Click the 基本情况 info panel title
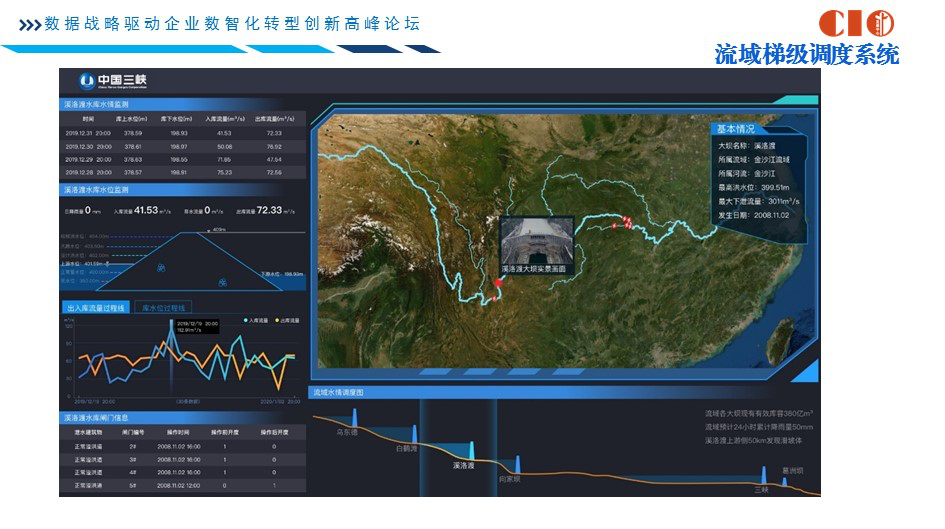 pyautogui.click(x=735, y=129)
